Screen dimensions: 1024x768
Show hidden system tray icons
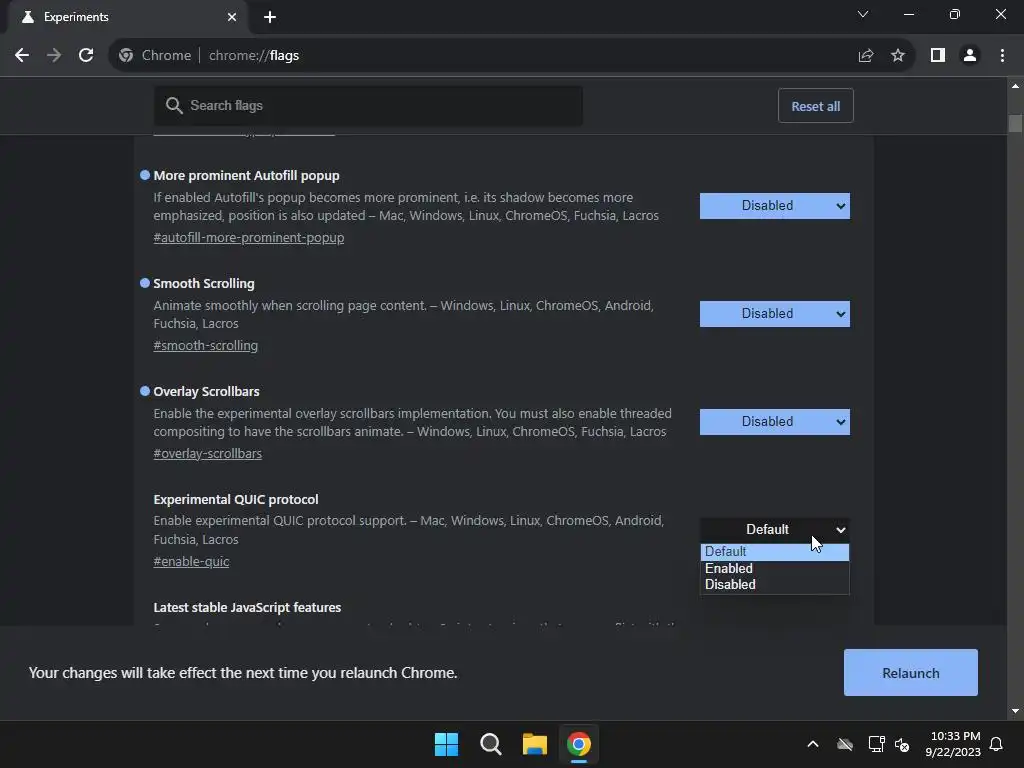(x=813, y=744)
